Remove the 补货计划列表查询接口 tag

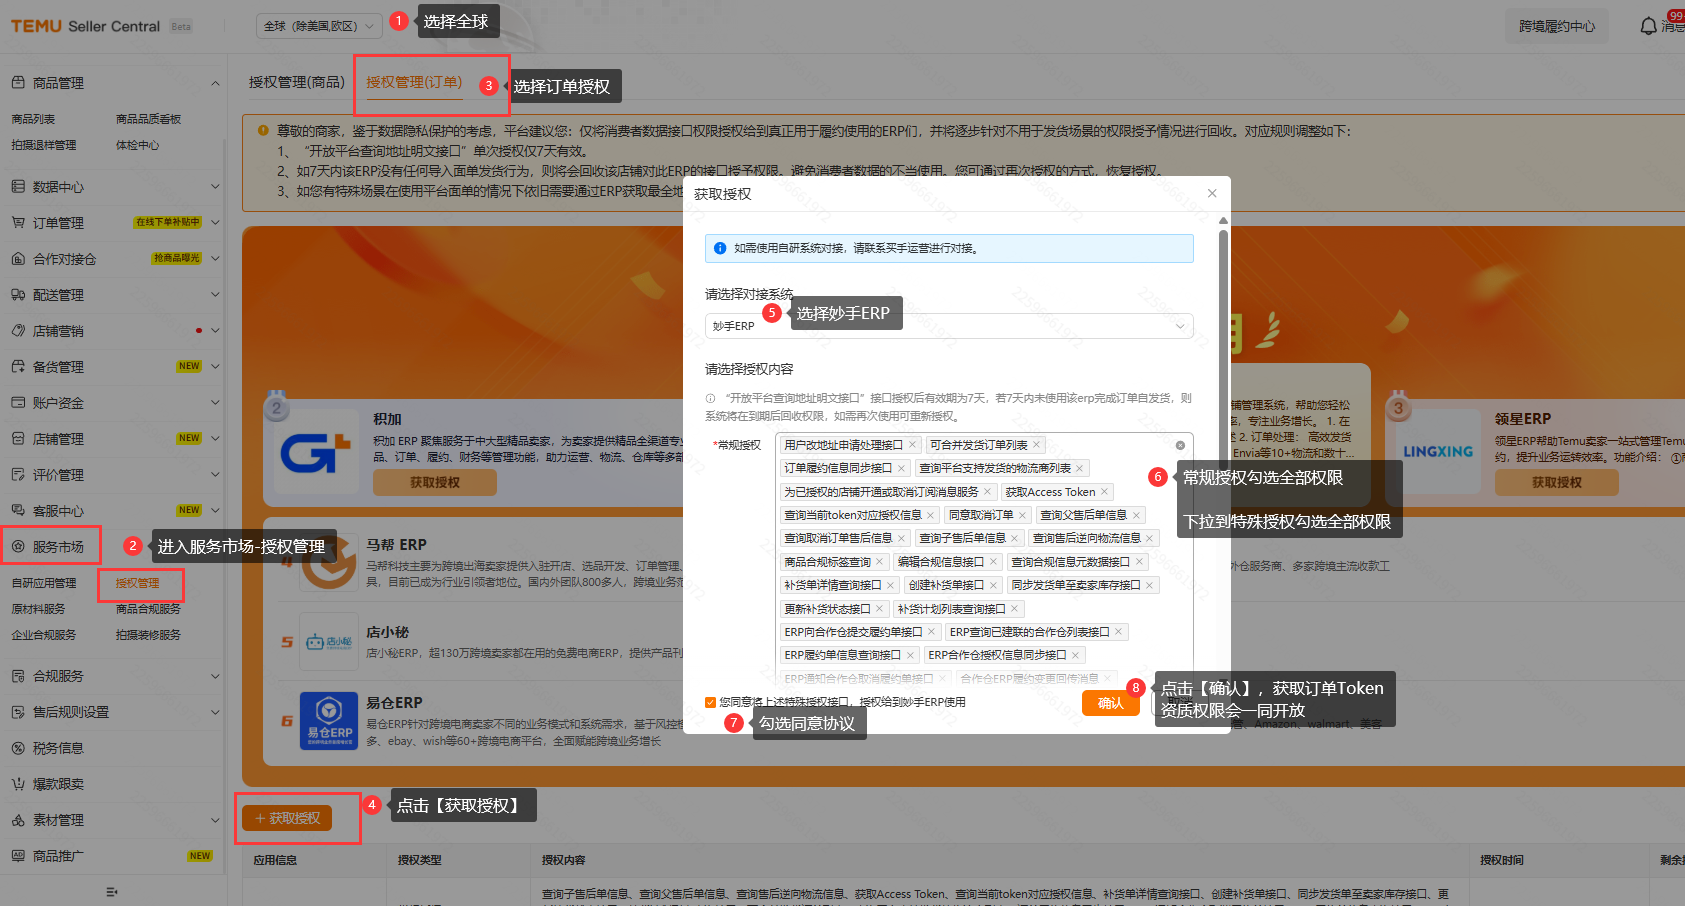1014,609
